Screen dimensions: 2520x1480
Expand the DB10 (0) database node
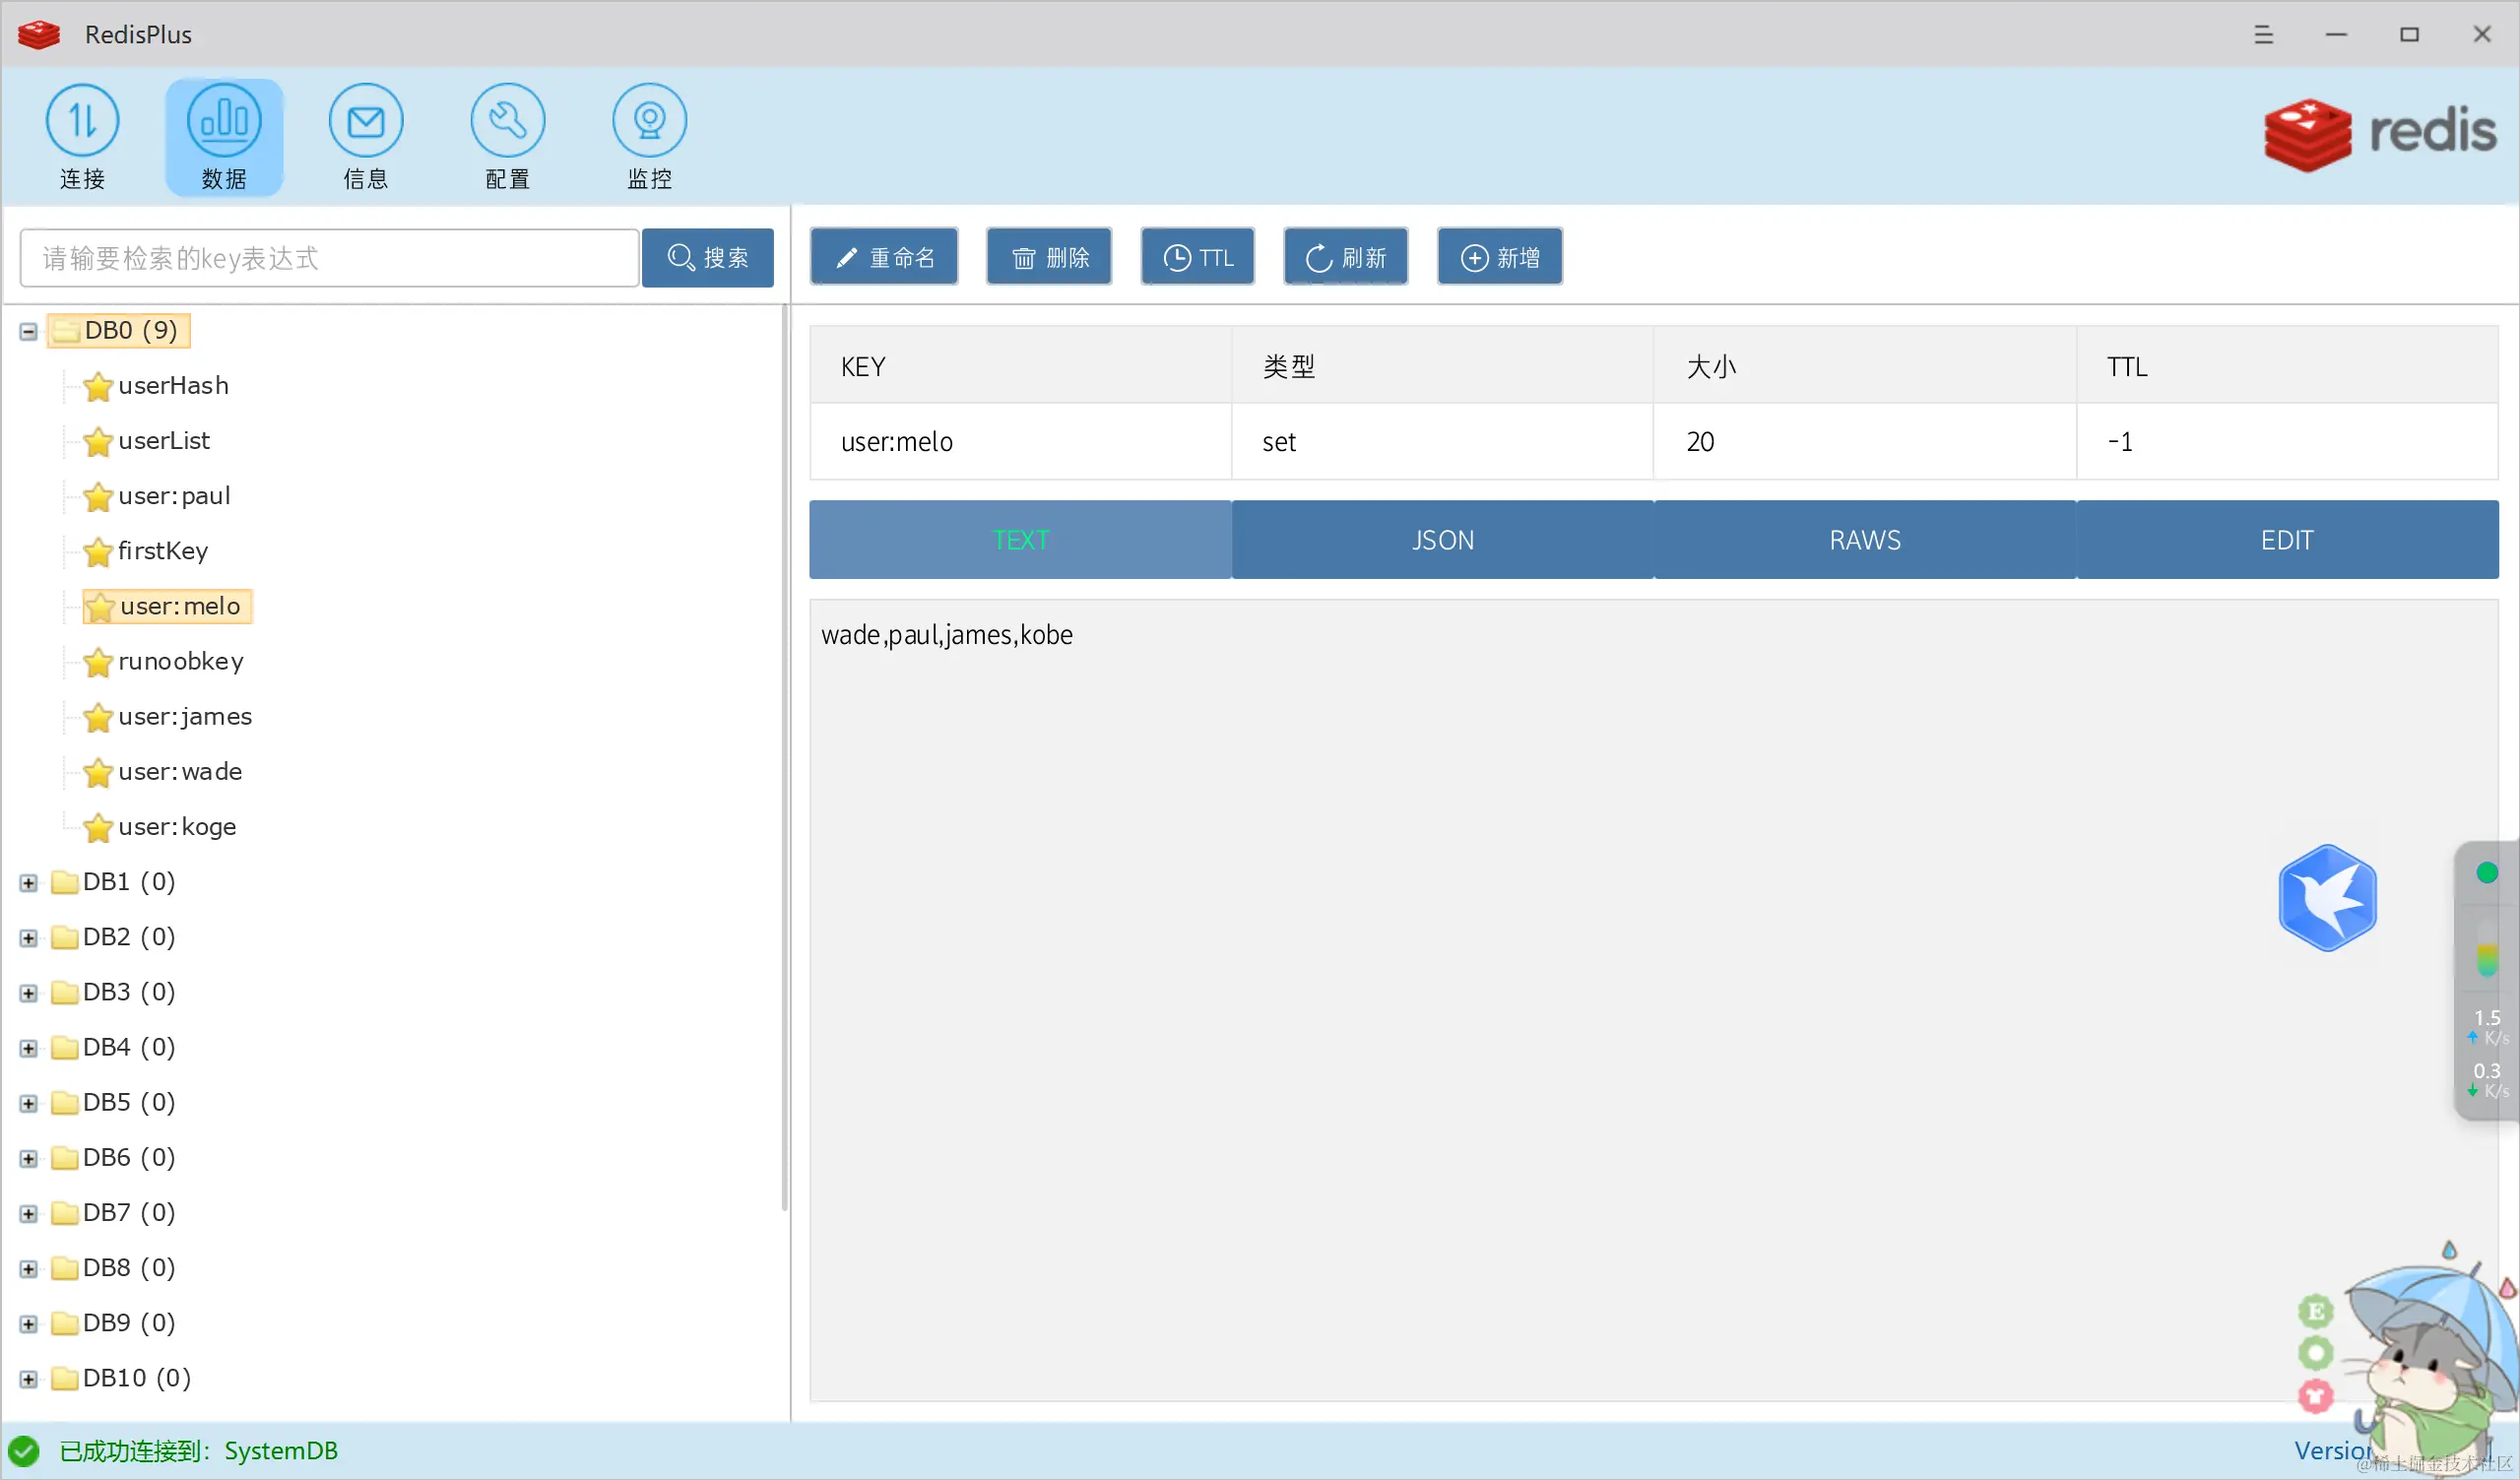point(29,1380)
